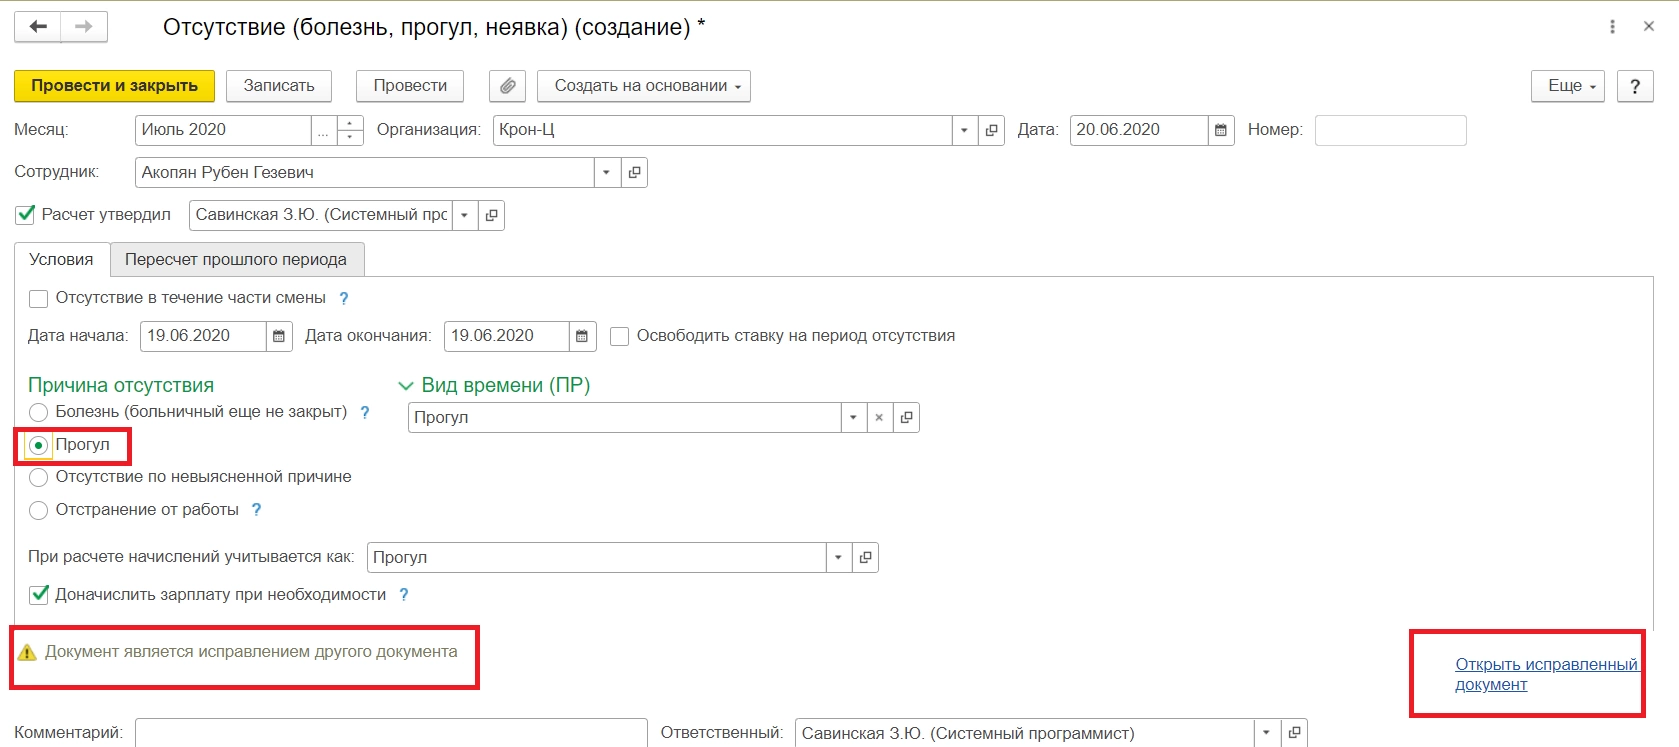The image size is (1679, 747).
Task: Clear the Вид времени field
Action: pyautogui.click(x=879, y=418)
